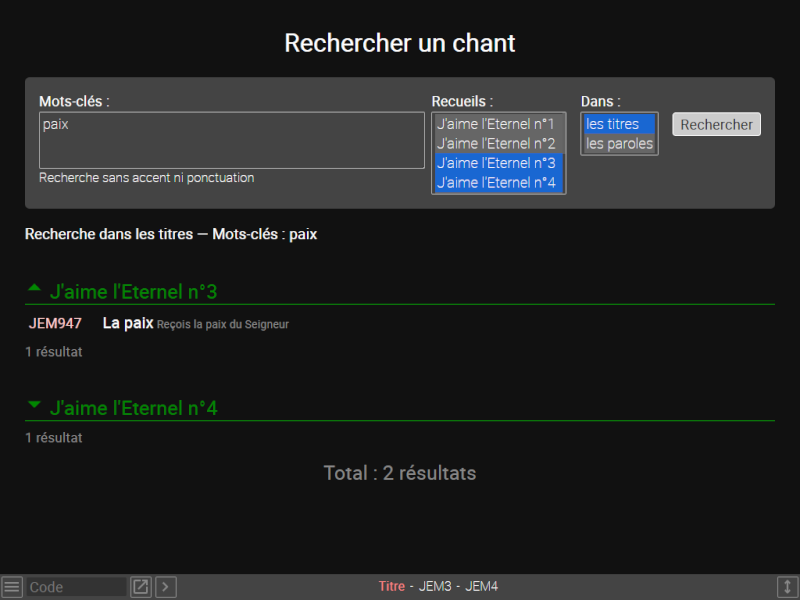
Task: Open the song 'La paix' result
Action: [x=128, y=323]
